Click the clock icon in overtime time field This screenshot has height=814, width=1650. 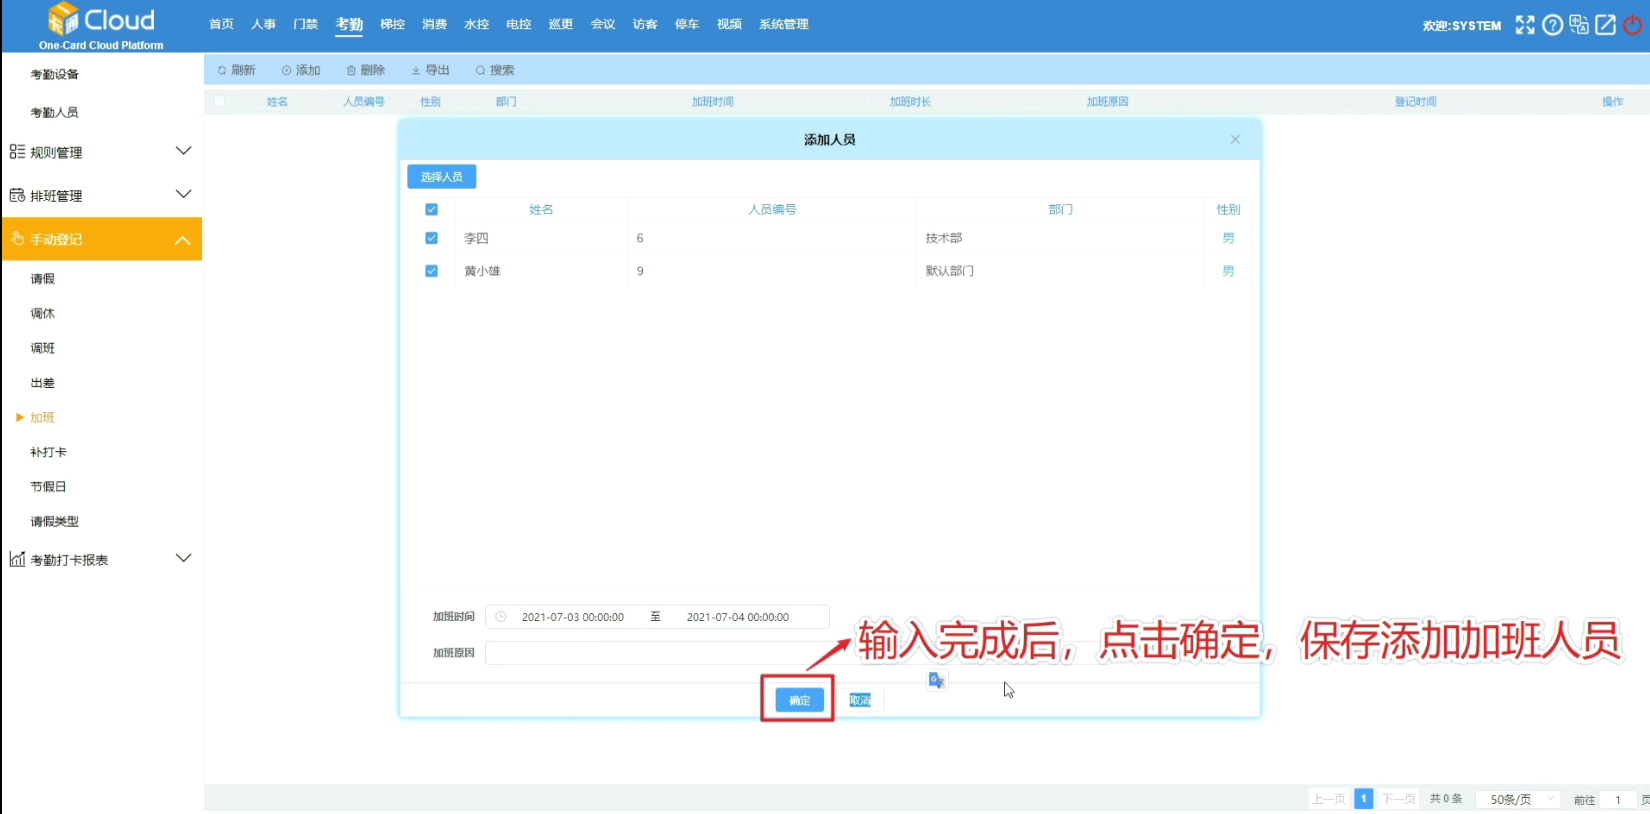pos(501,617)
